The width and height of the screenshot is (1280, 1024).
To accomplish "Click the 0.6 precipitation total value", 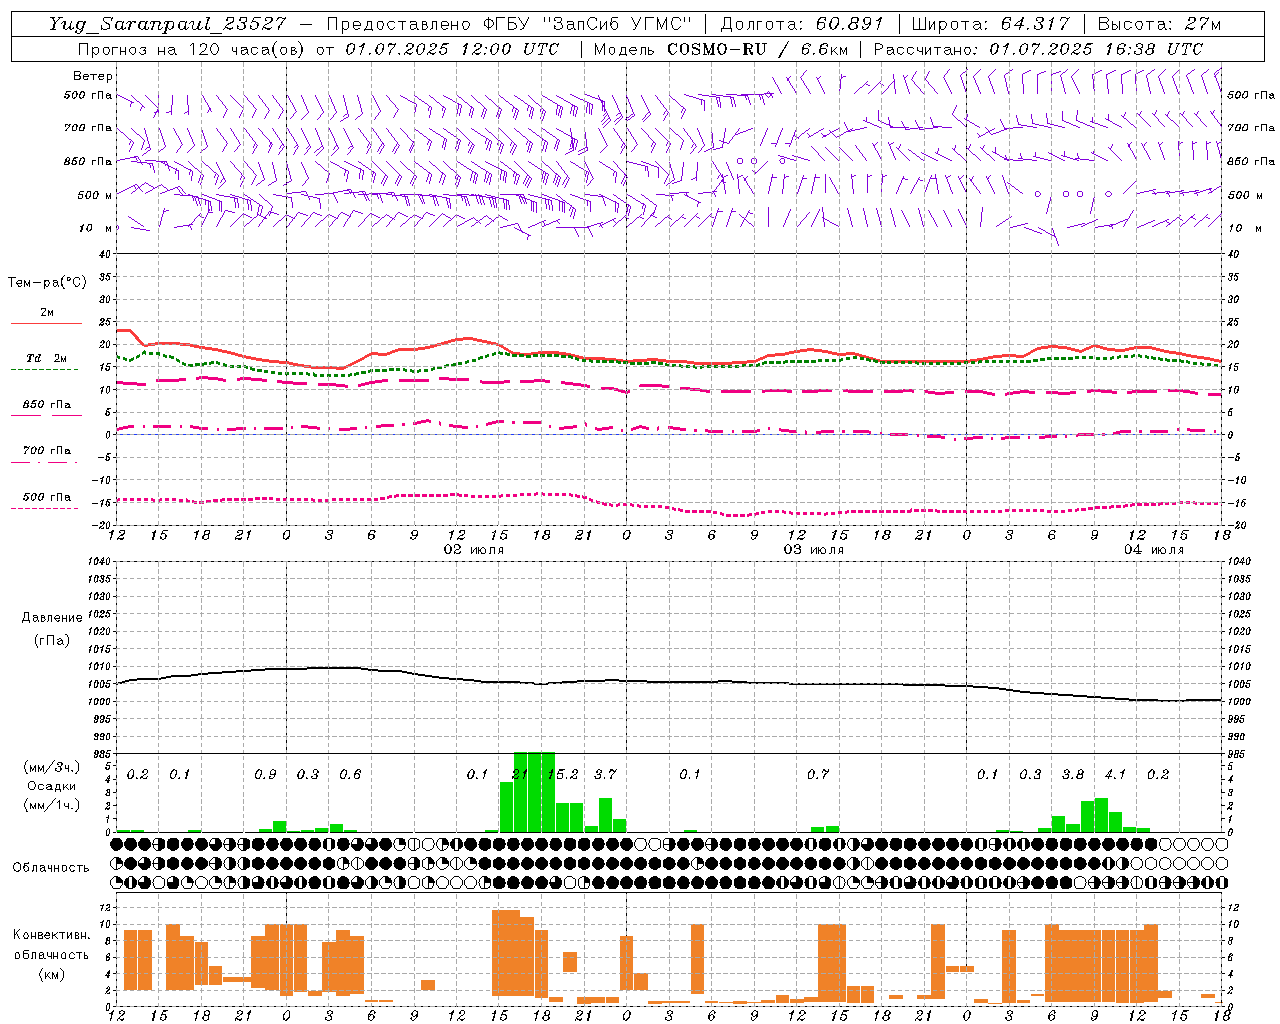I will (350, 774).
